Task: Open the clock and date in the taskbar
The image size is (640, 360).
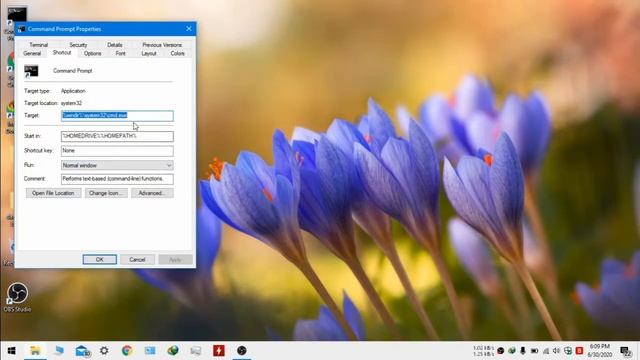Action: click(x=599, y=351)
